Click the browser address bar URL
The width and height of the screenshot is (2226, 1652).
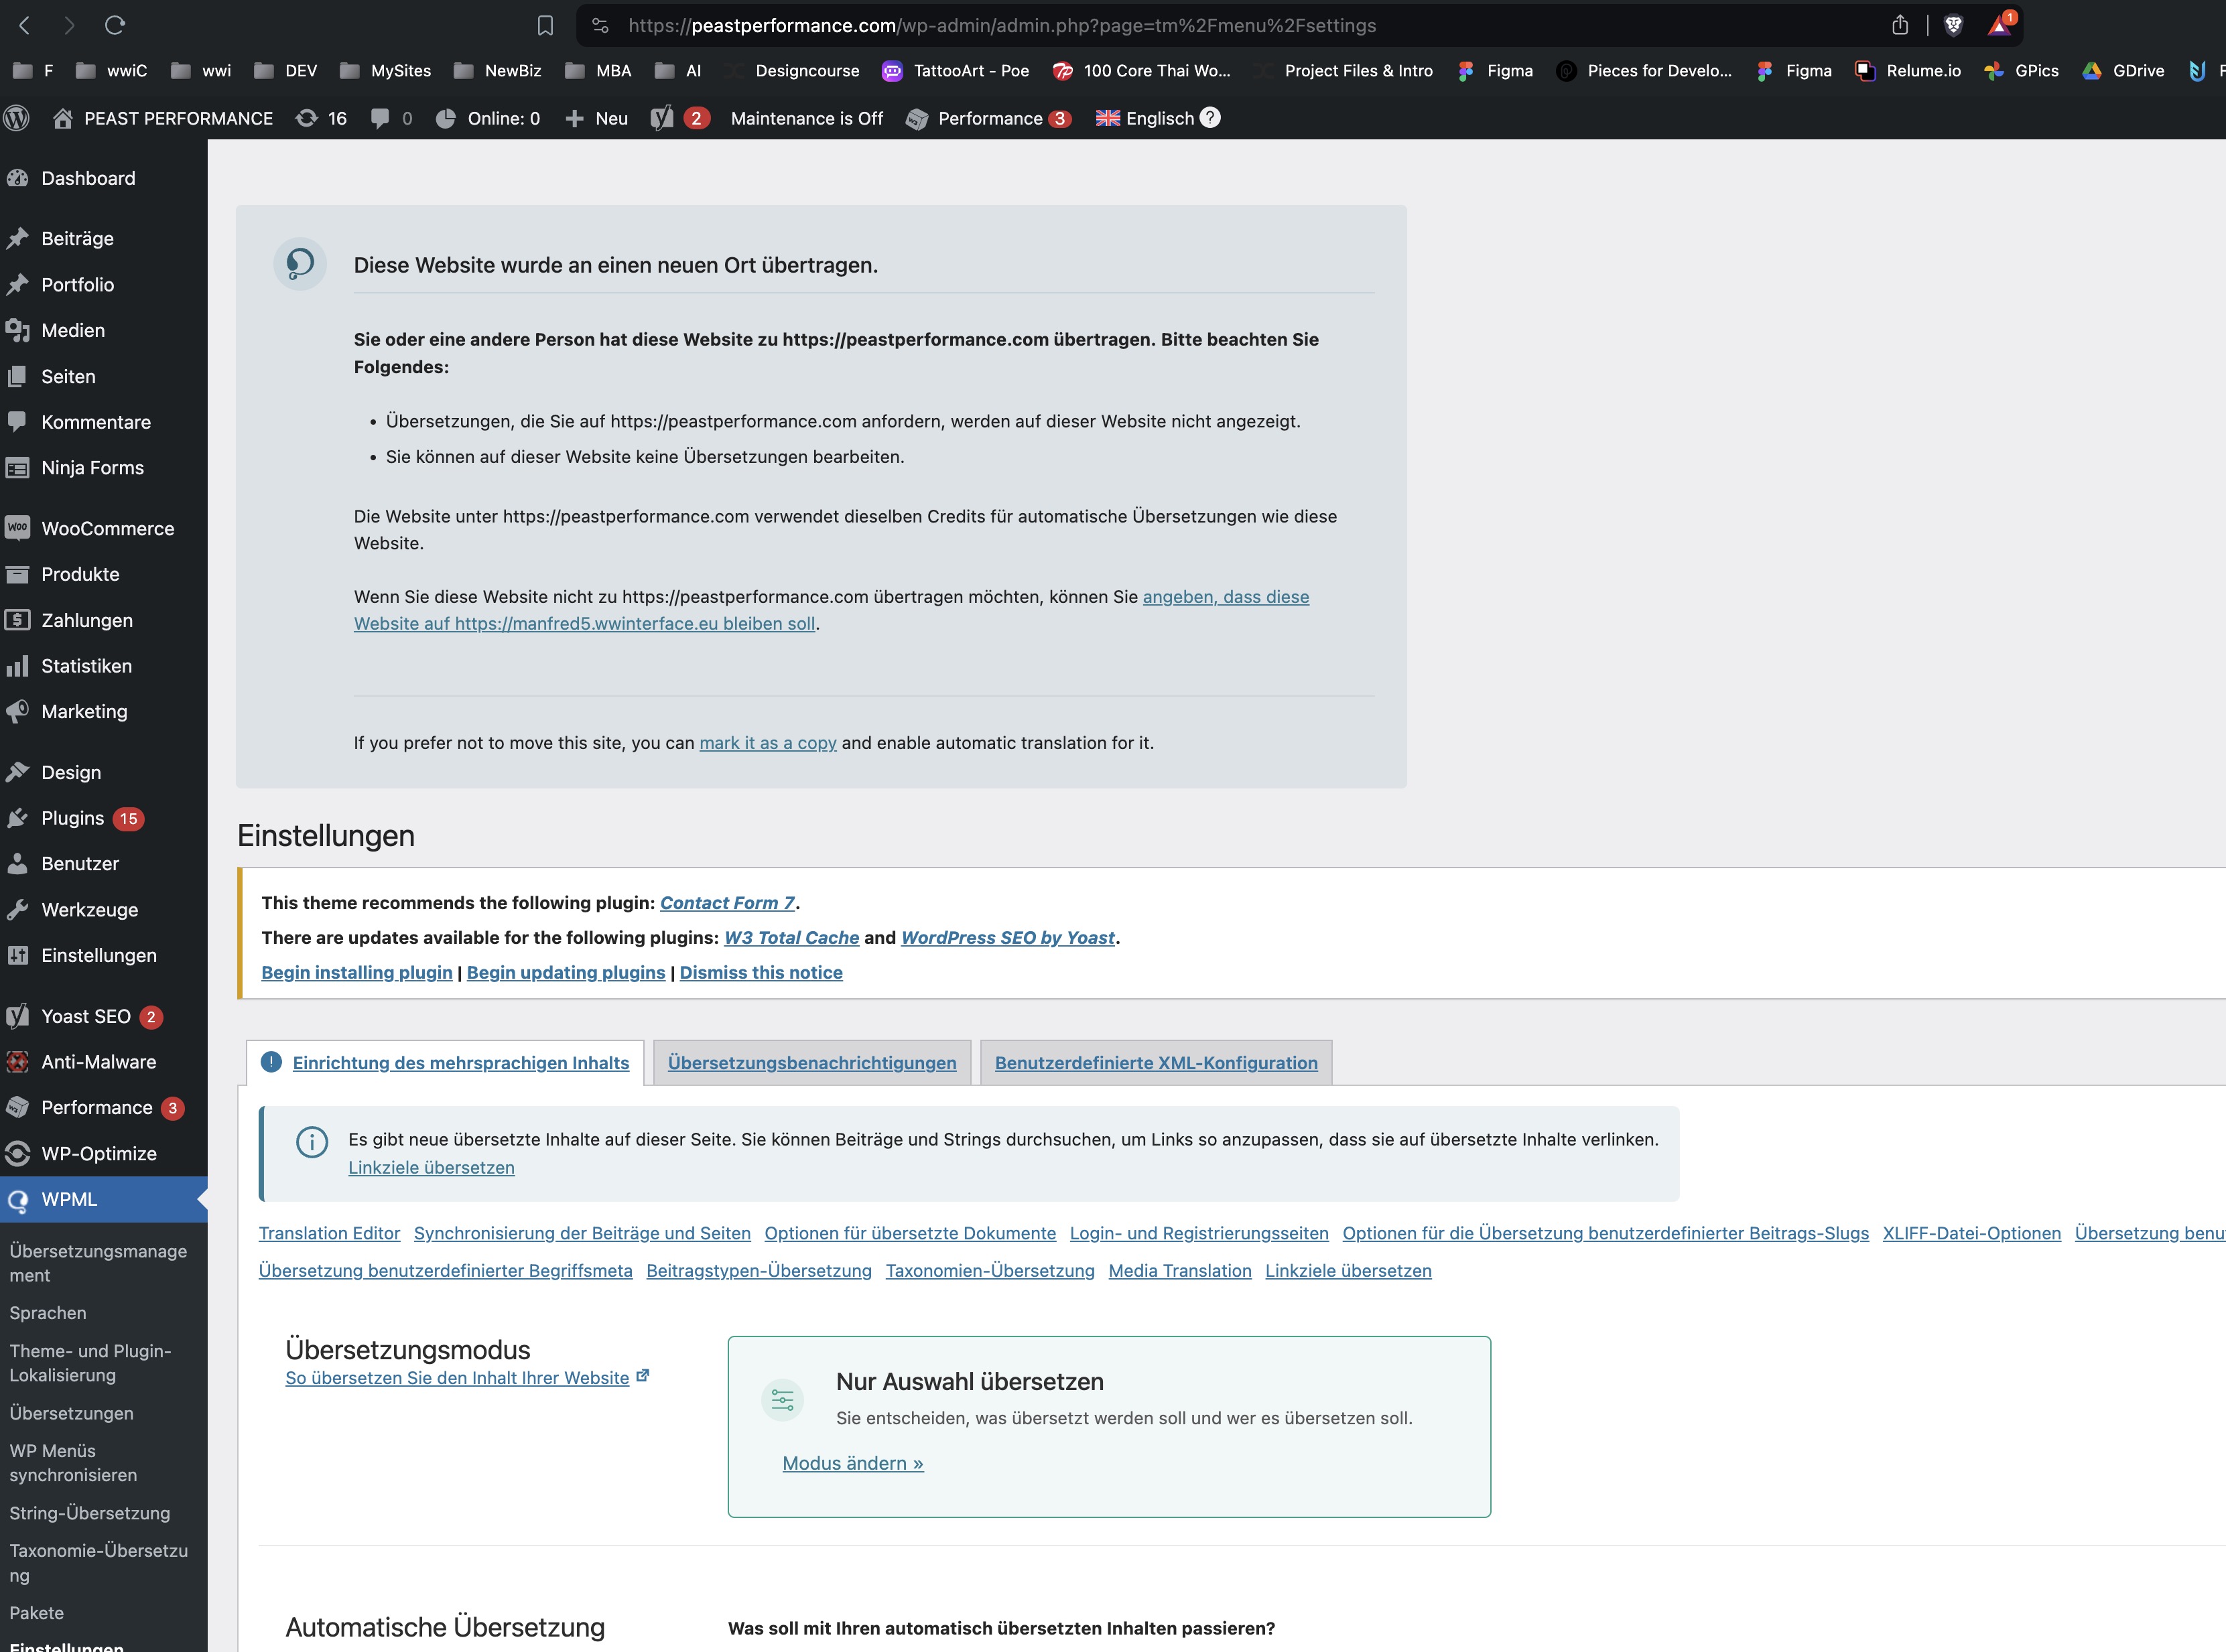(1002, 25)
